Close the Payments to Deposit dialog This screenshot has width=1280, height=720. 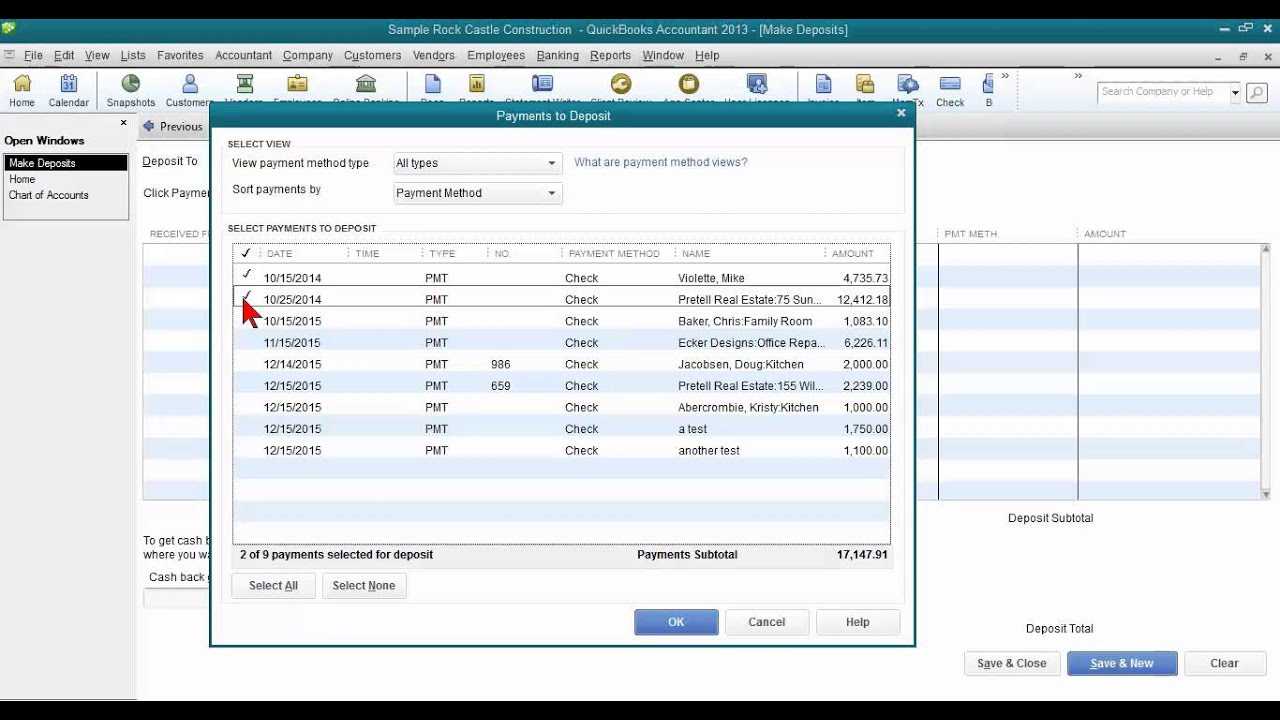click(x=901, y=114)
